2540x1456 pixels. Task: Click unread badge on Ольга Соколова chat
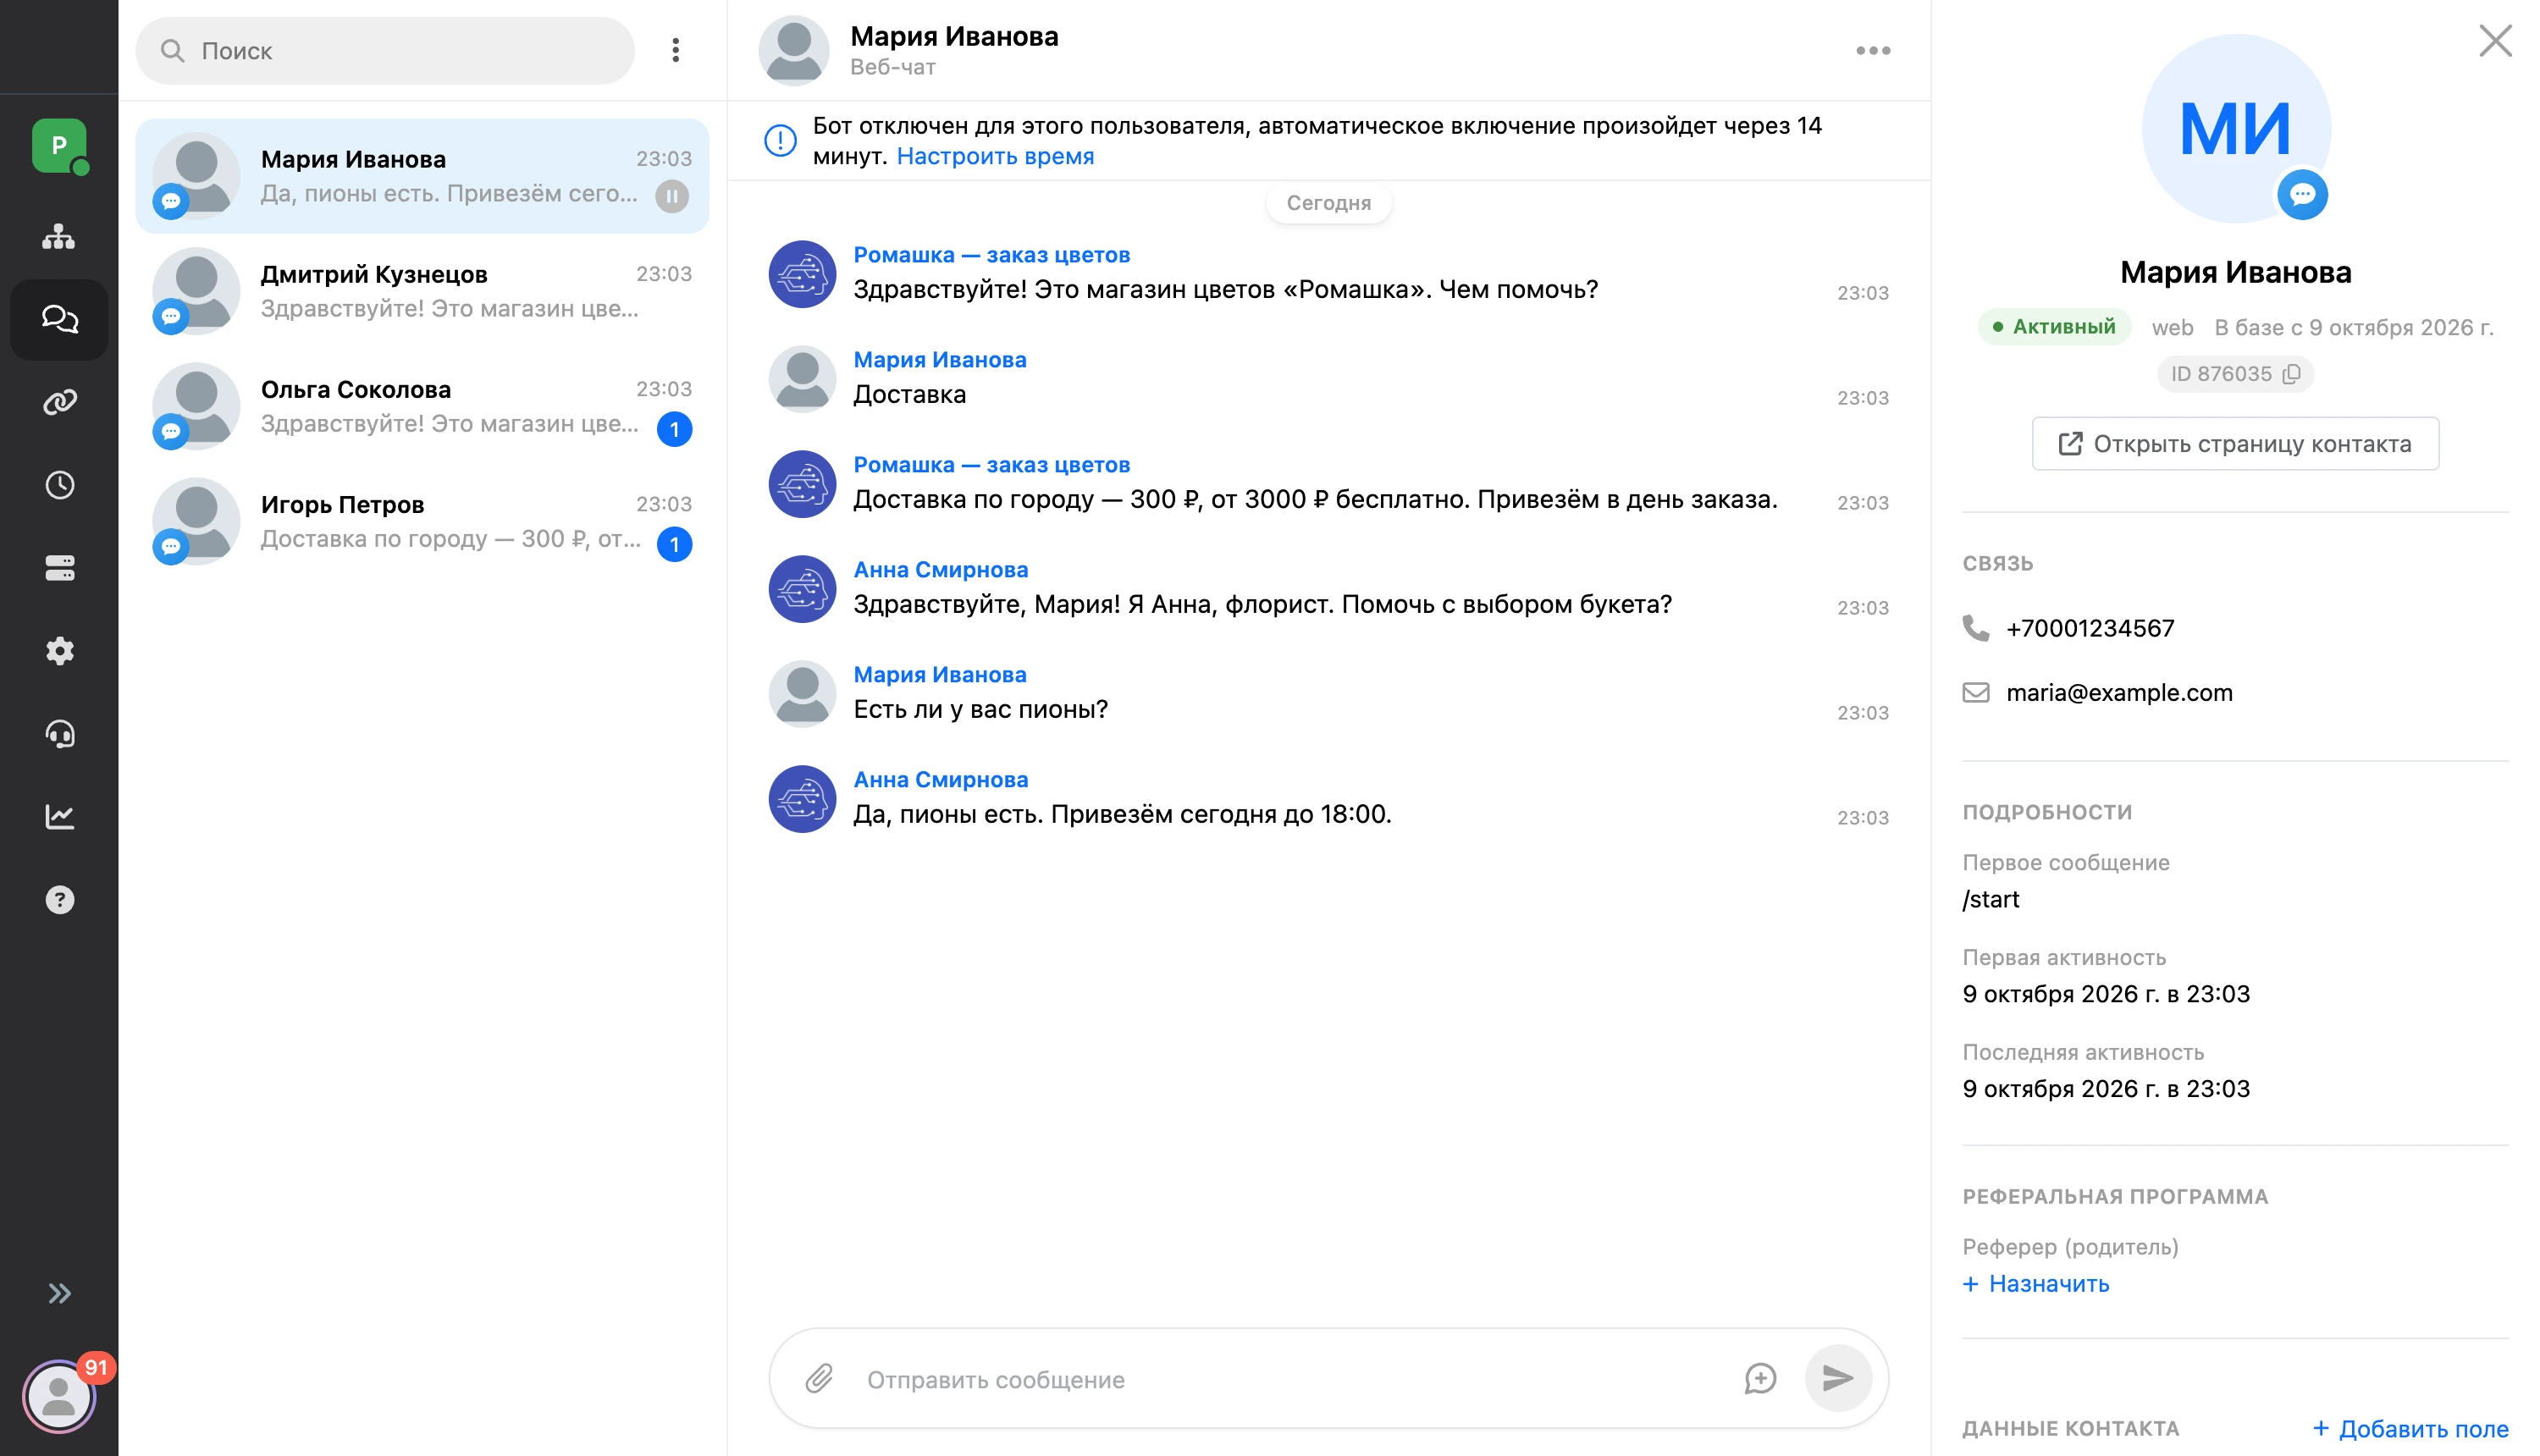point(674,429)
